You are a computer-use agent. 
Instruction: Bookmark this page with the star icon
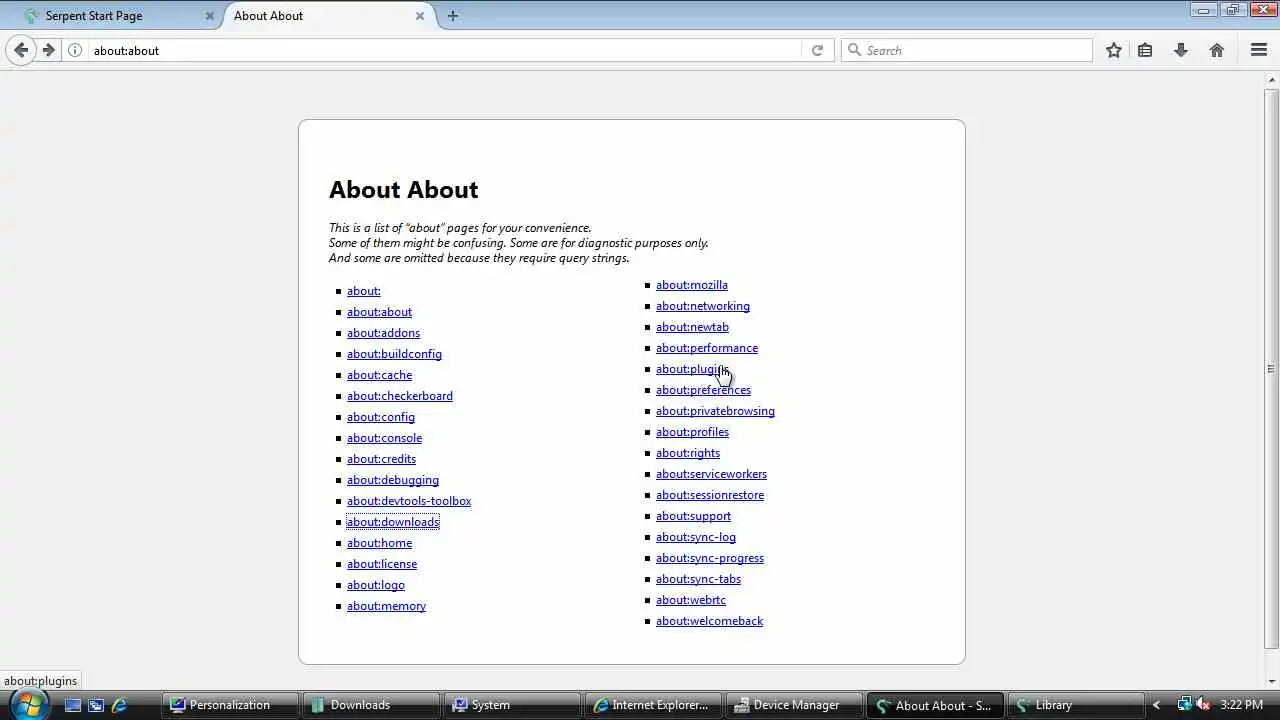(x=1114, y=50)
